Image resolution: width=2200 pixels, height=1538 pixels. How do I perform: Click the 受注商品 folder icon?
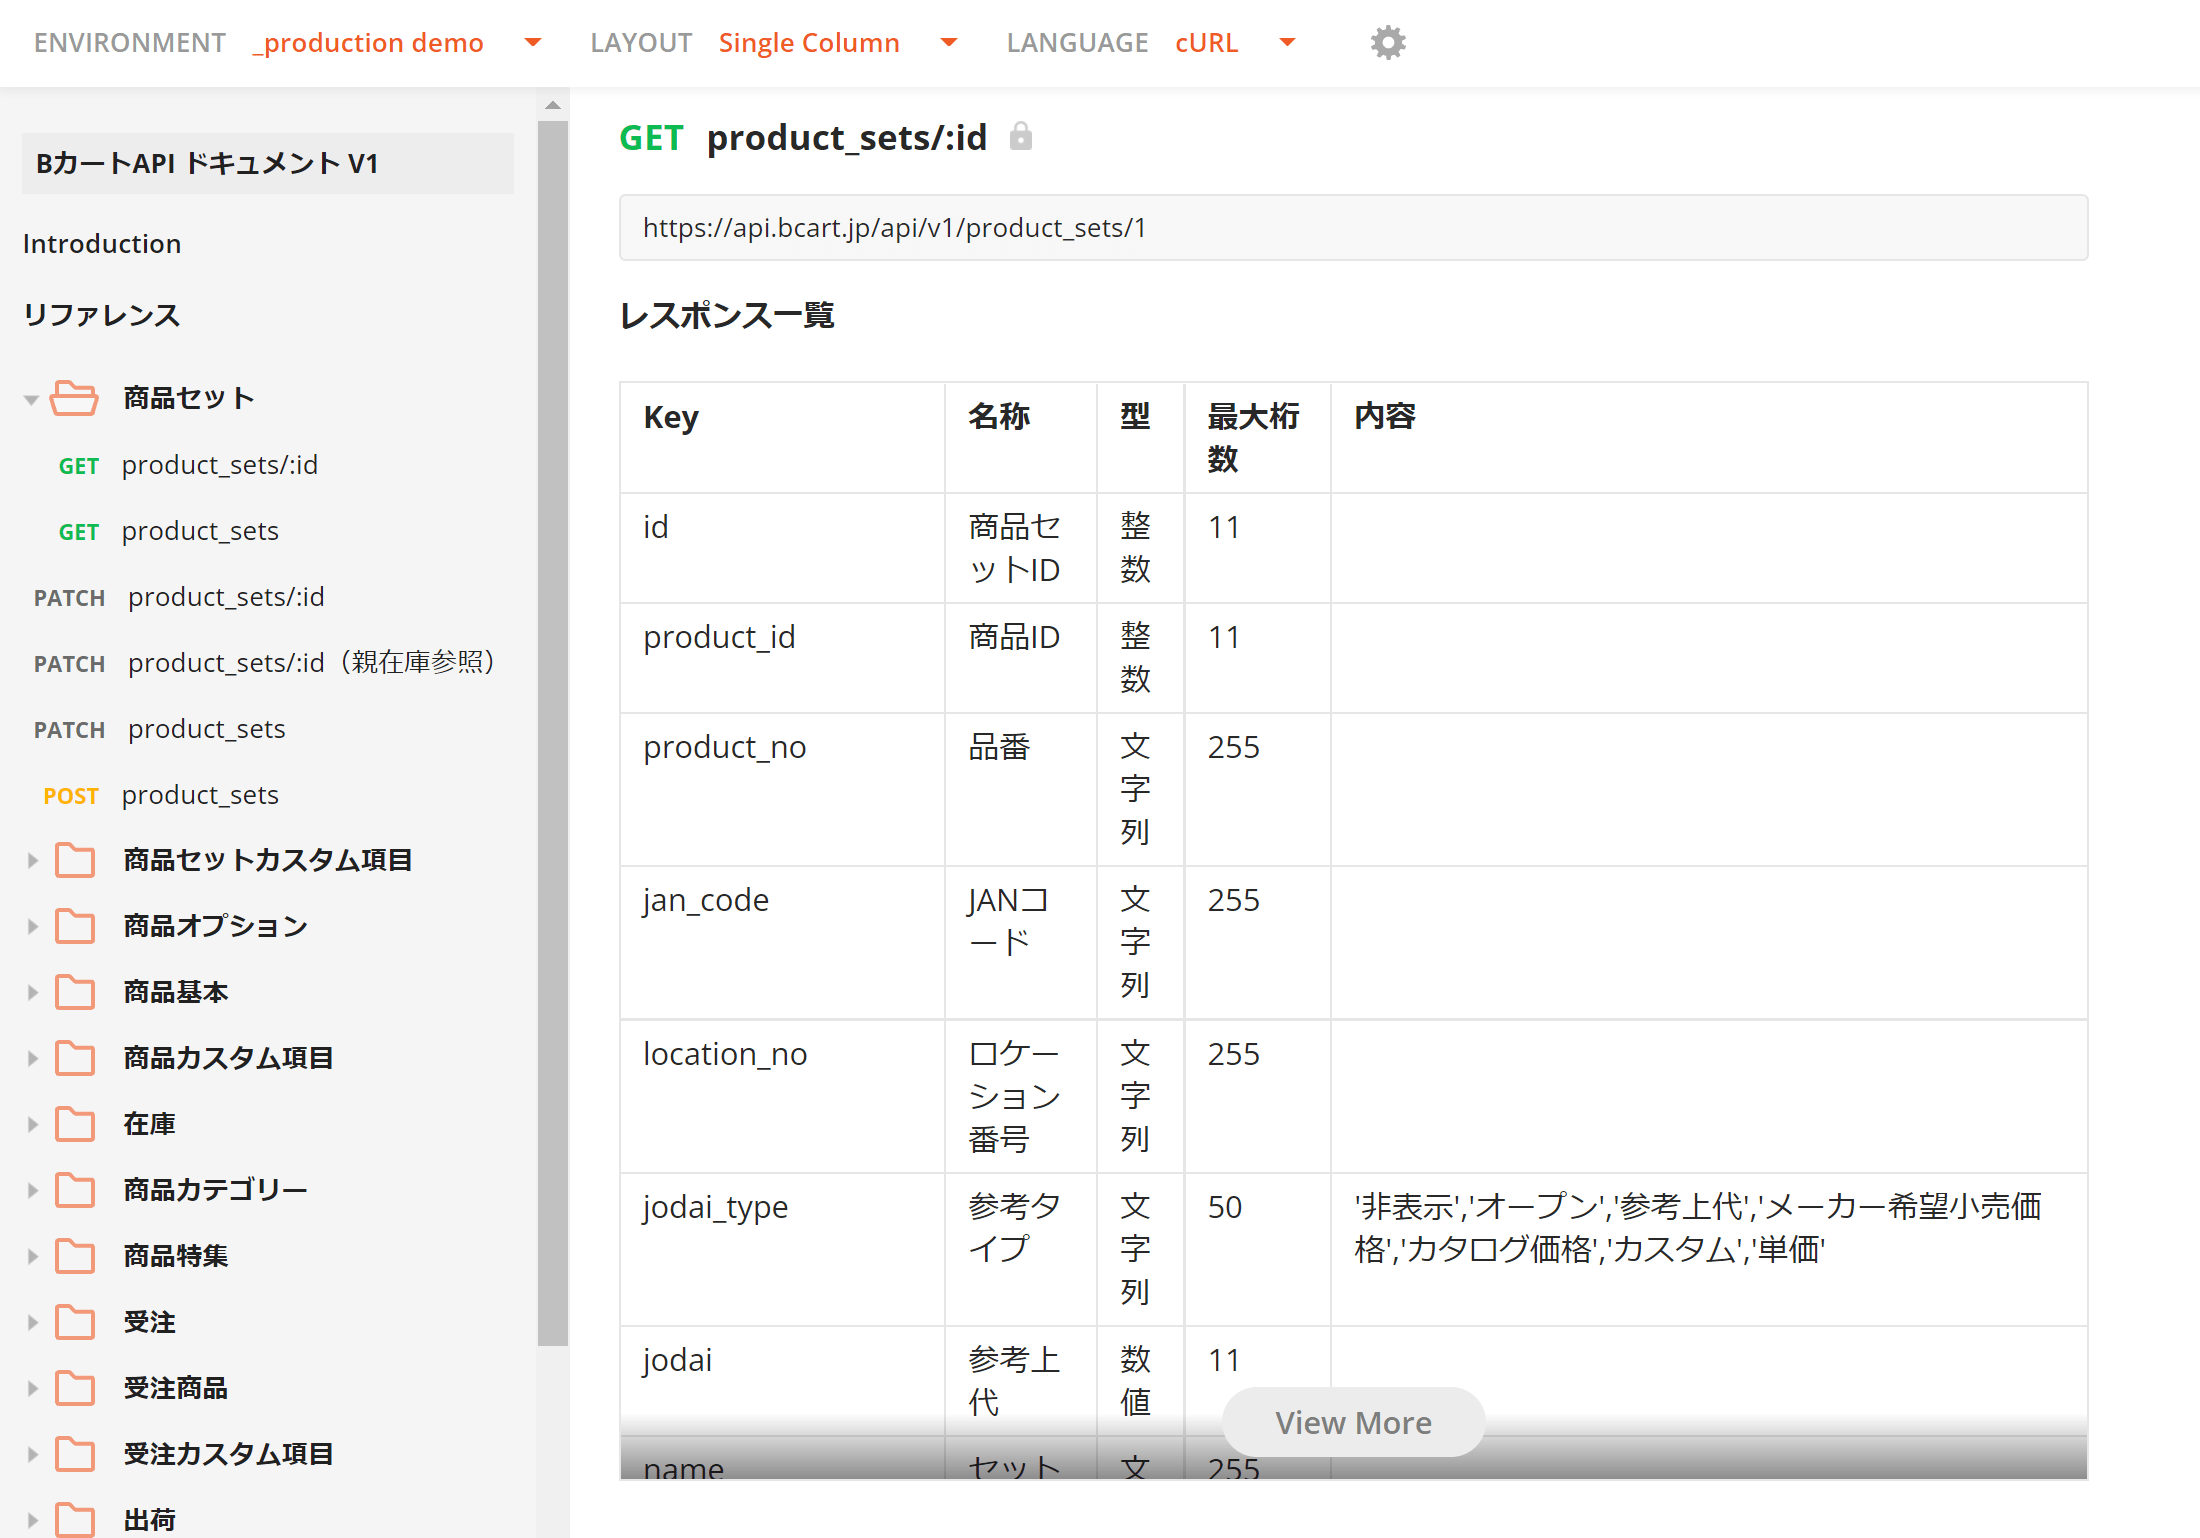[75, 1388]
